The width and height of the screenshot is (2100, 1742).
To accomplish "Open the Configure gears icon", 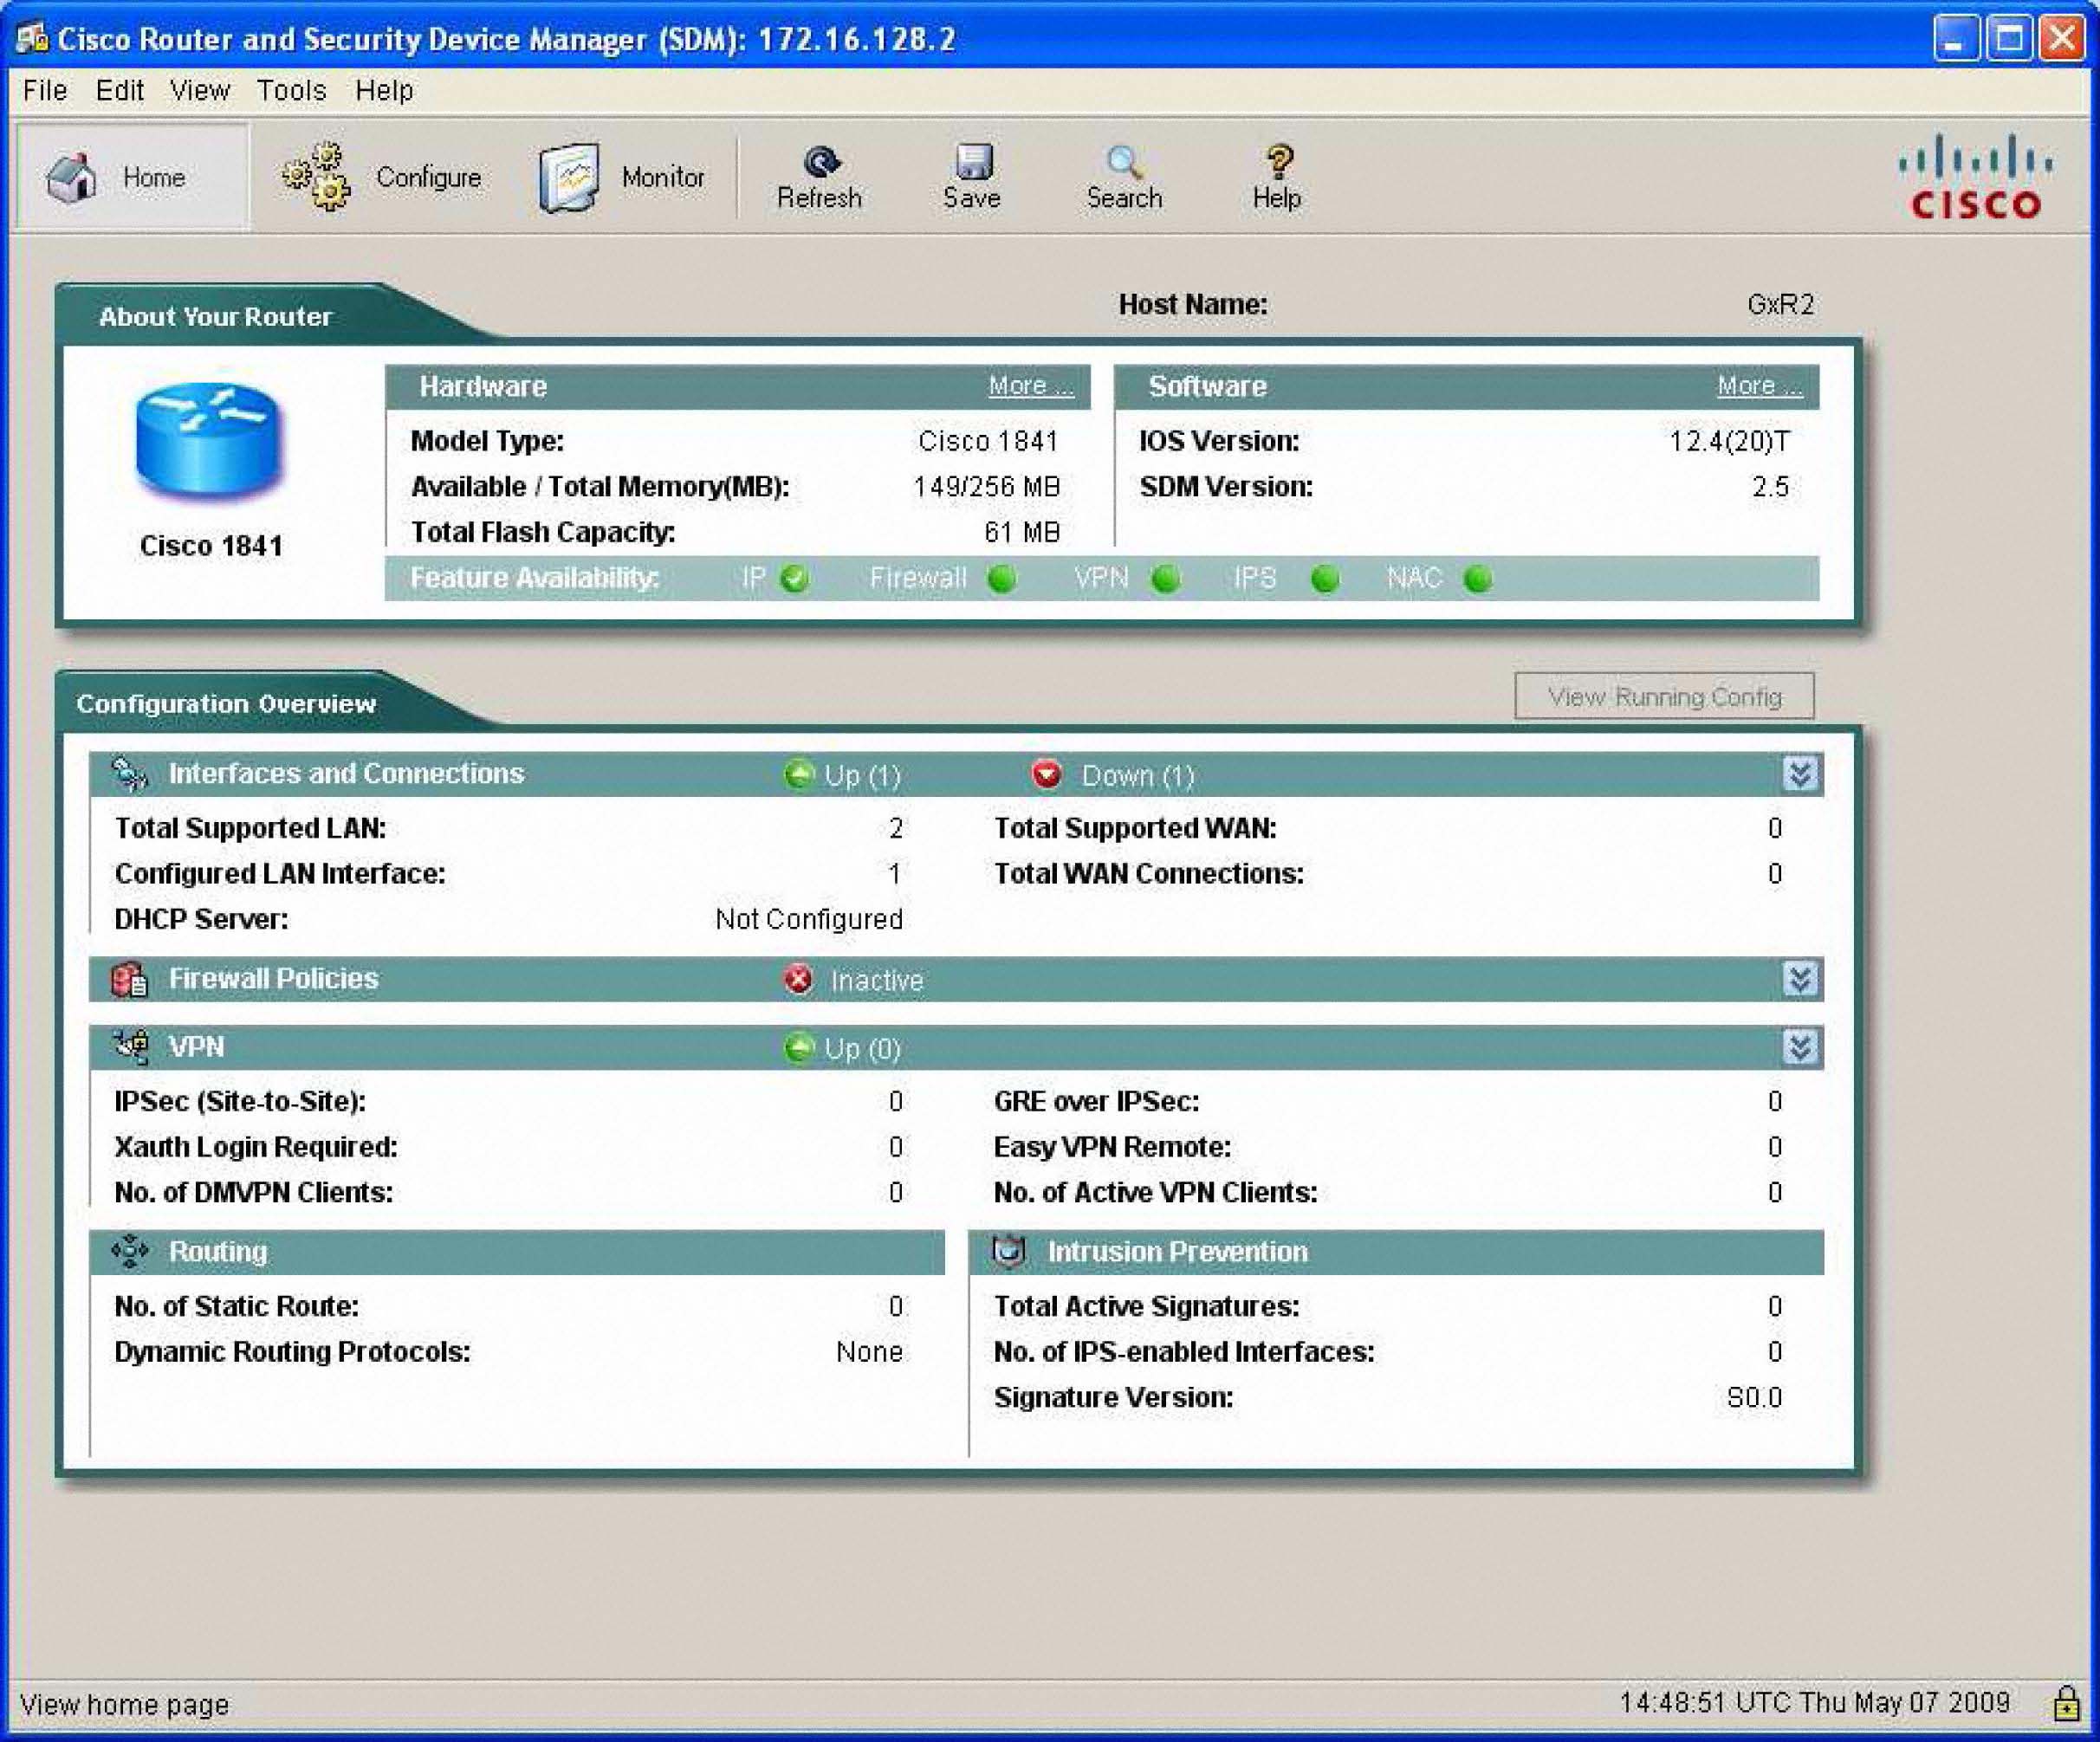I will pyautogui.click(x=317, y=177).
